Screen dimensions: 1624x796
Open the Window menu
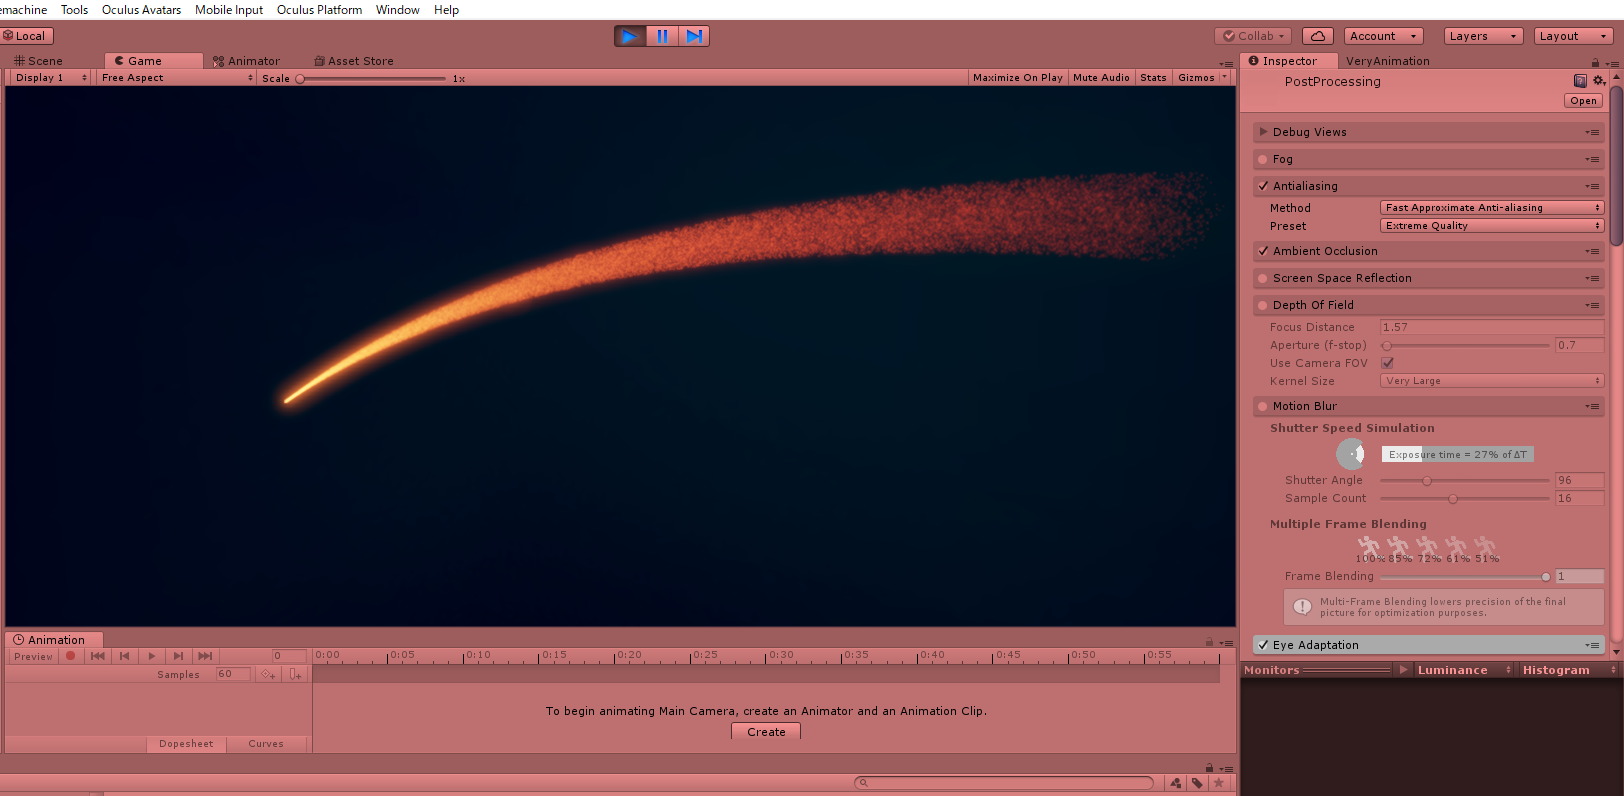click(x=397, y=10)
